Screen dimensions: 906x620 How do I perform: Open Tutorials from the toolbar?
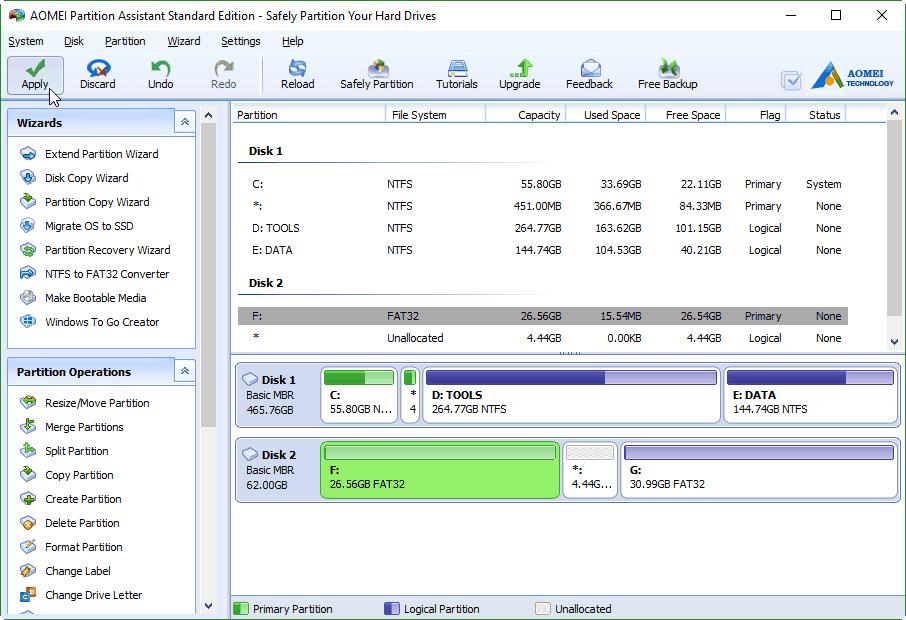click(x=456, y=73)
